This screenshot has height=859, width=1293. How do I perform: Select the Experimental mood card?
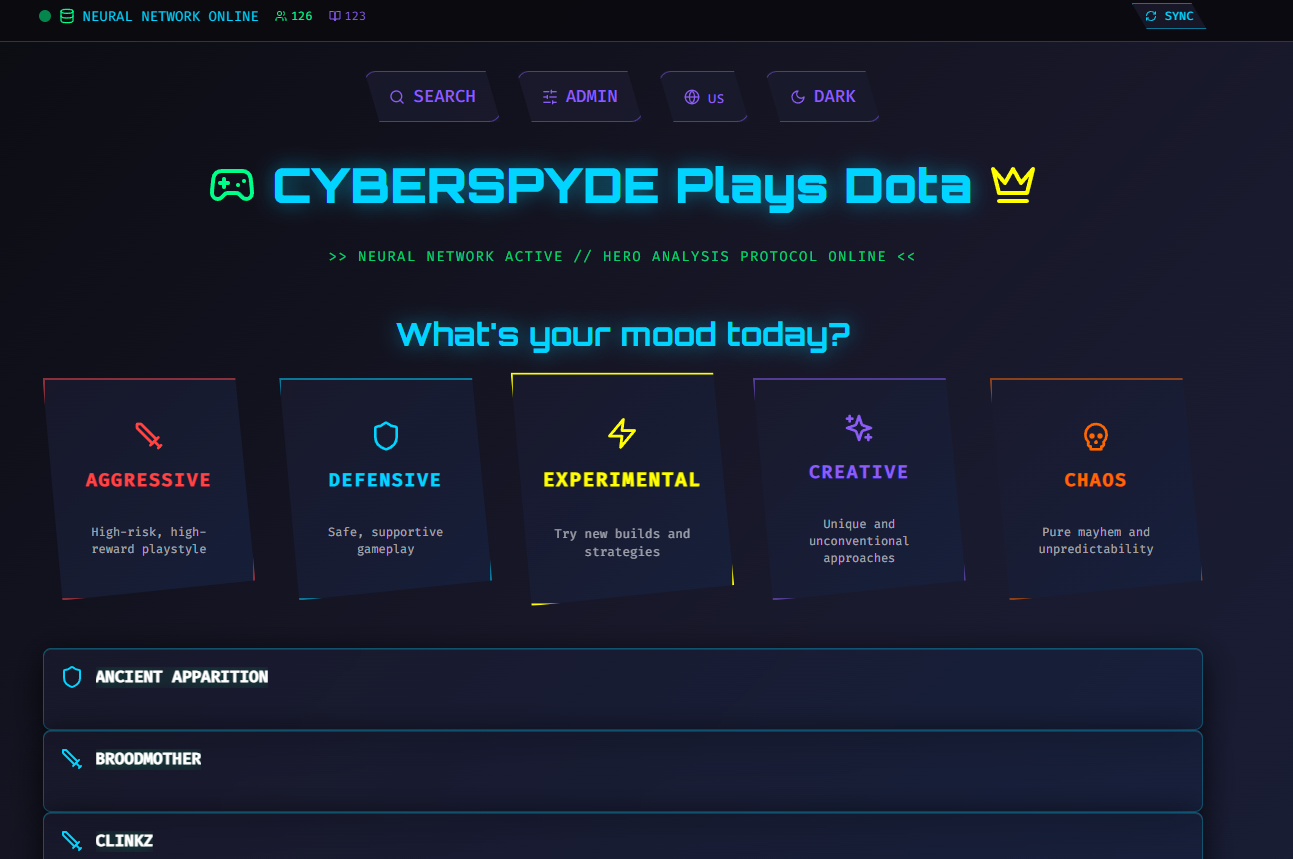pos(622,489)
